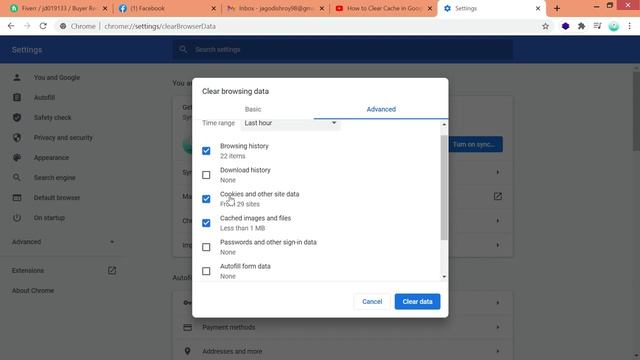Select the Advanced tab in dialog
The width and height of the screenshot is (640, 360).
(381, 109)
